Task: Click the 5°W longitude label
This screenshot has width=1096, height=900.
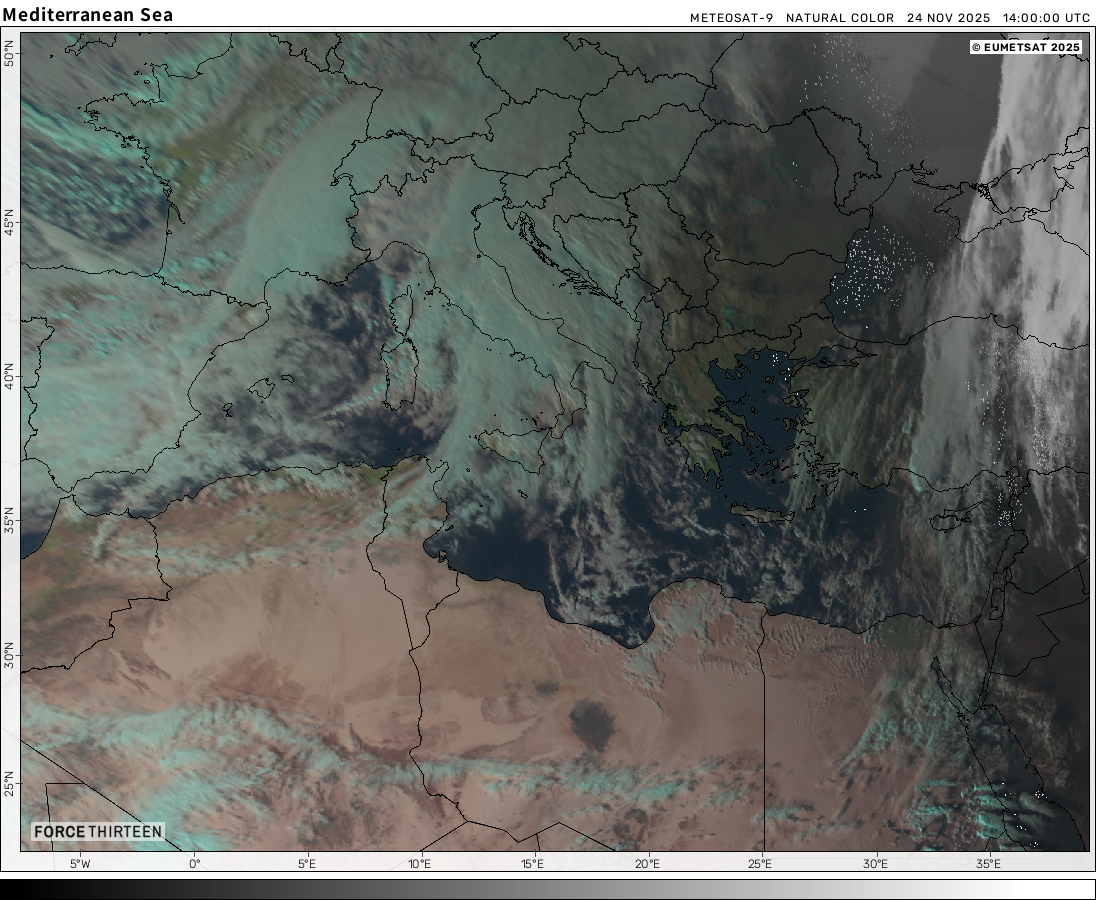Action: [x=80, y=864]
